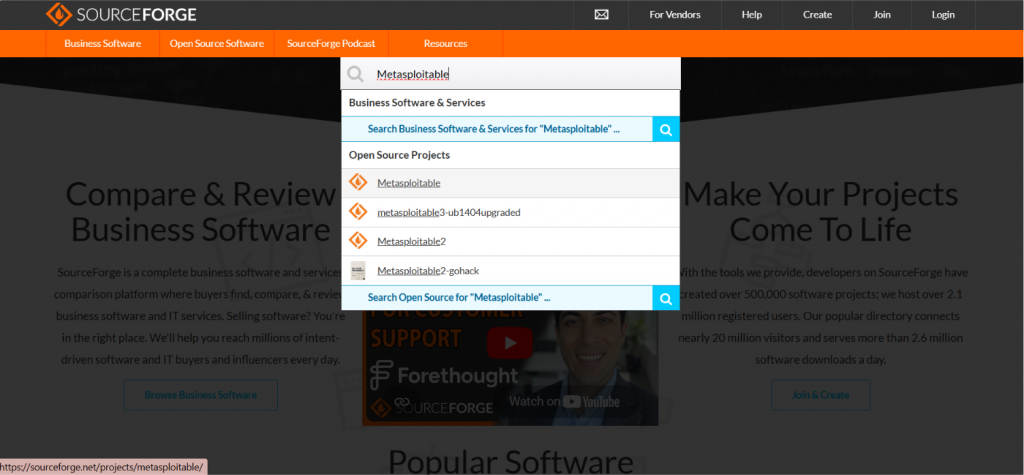Select the Metasploitable2-gohack suggestion
Image resolution: width=1024 pixels, height=475 pixels.
click(x=510, y=270)
